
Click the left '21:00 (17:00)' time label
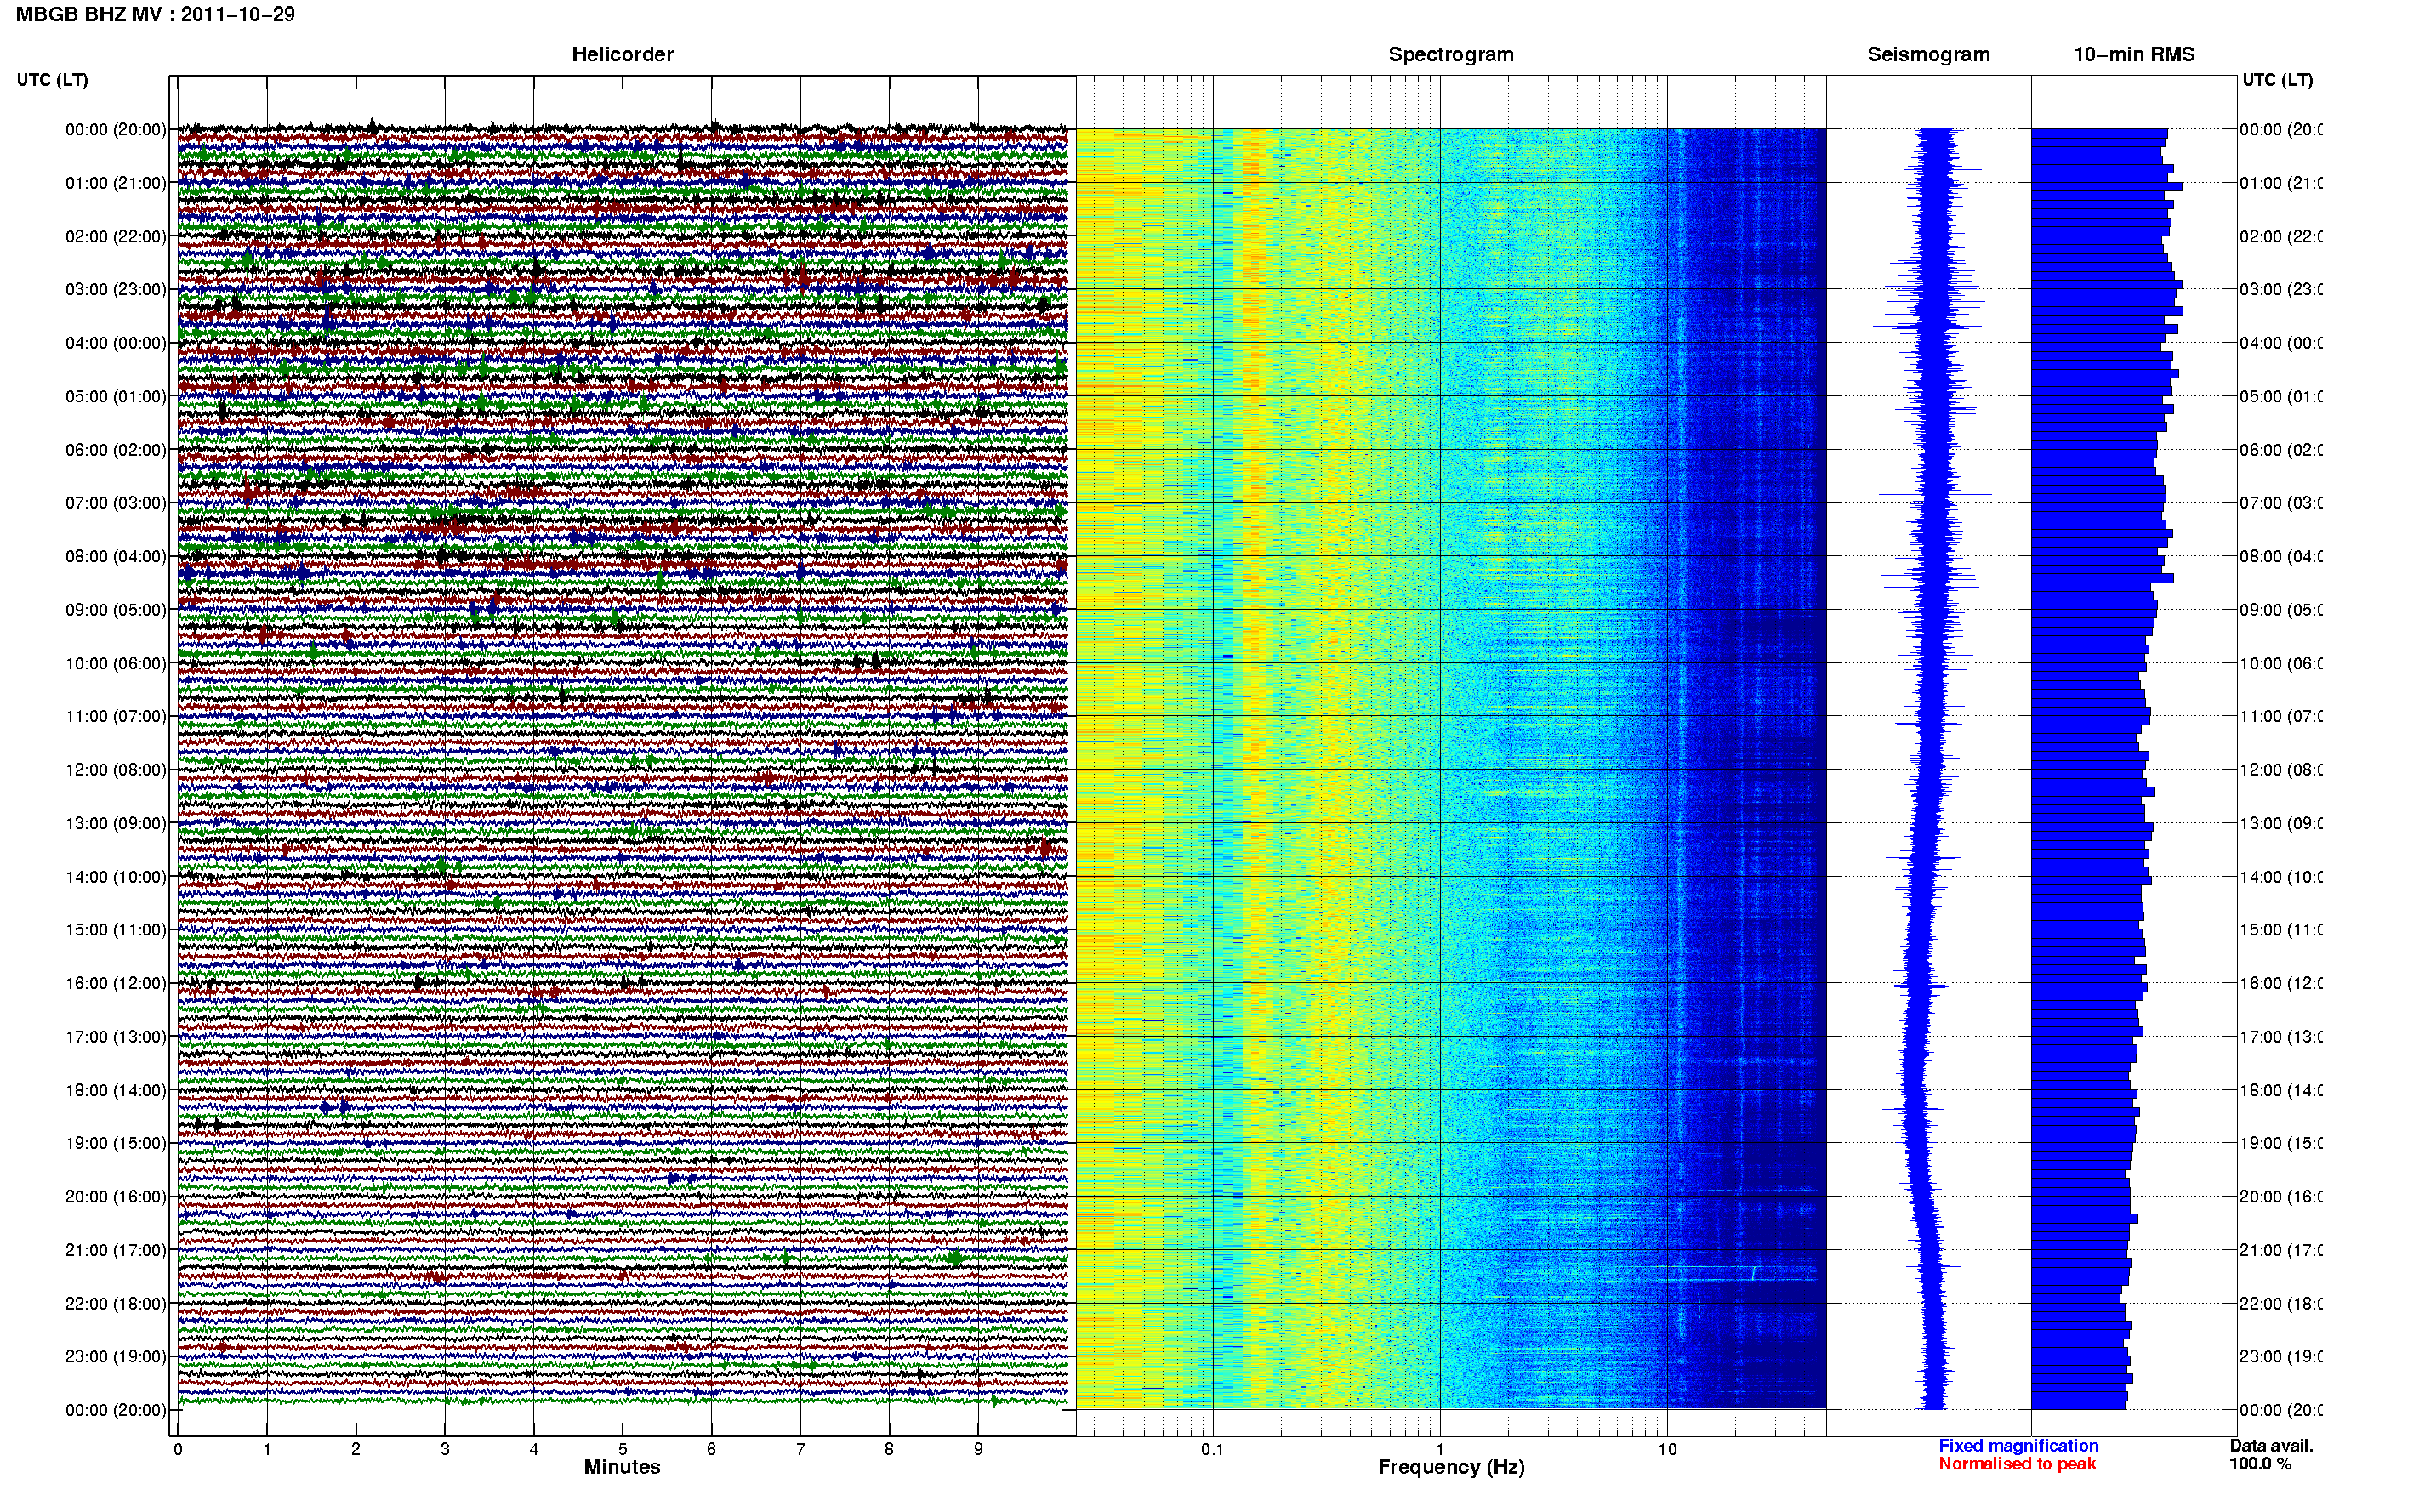click(x=116, y=1250)
